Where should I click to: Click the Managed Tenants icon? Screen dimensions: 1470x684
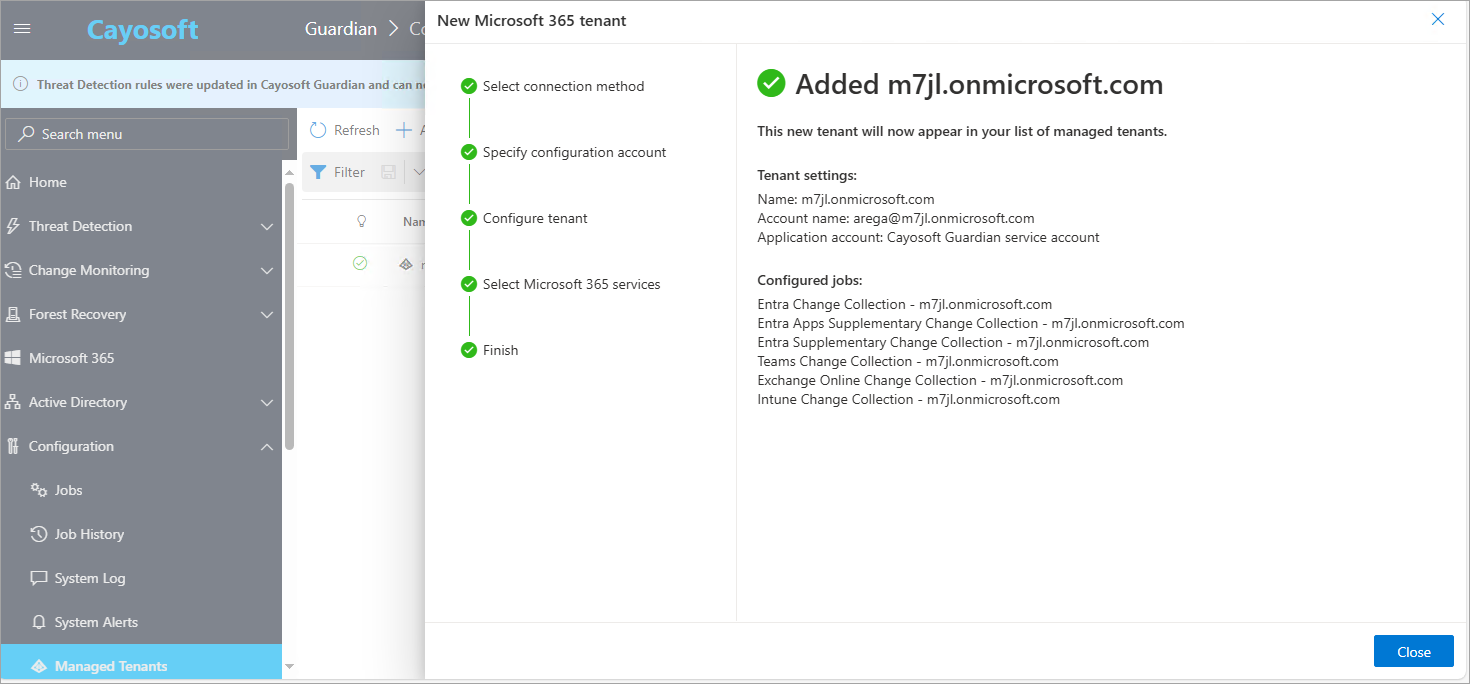click(x=39, y=666)
